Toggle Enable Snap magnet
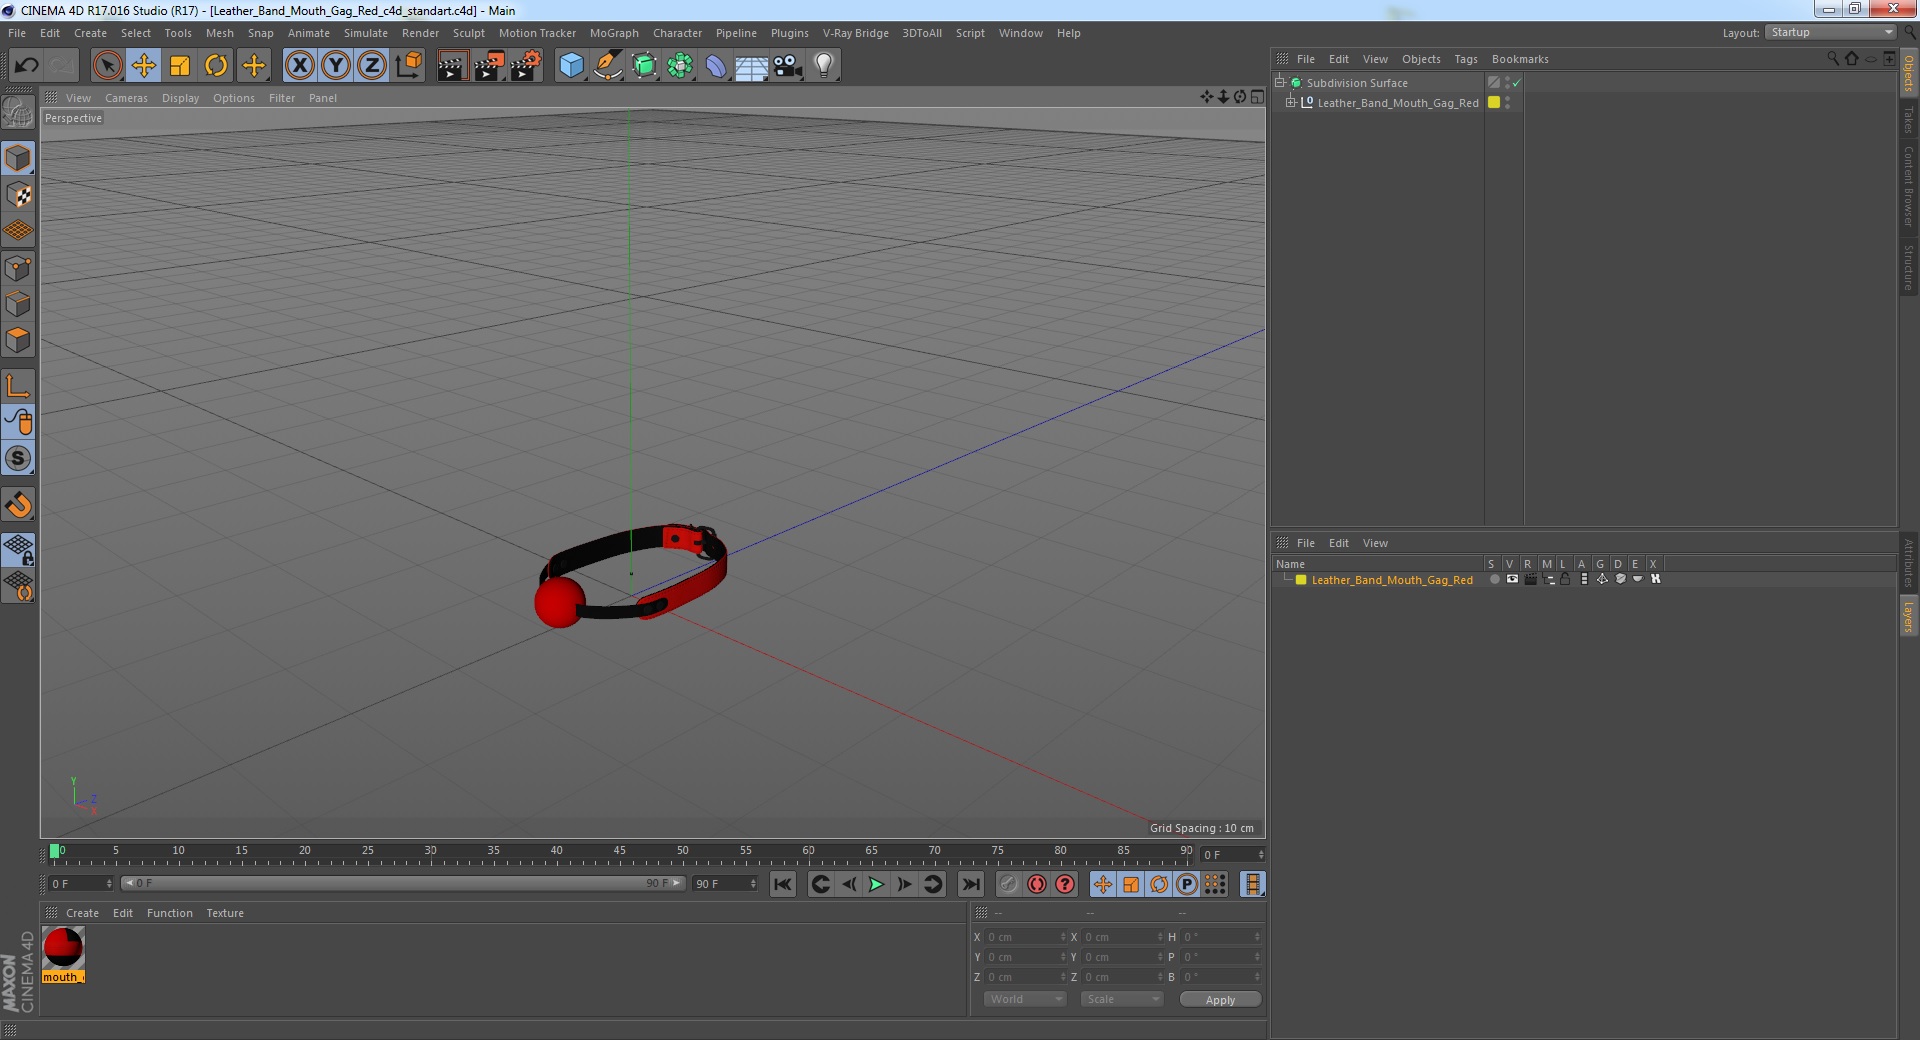Screen dimensions: 1920x1040 (18, 505)
